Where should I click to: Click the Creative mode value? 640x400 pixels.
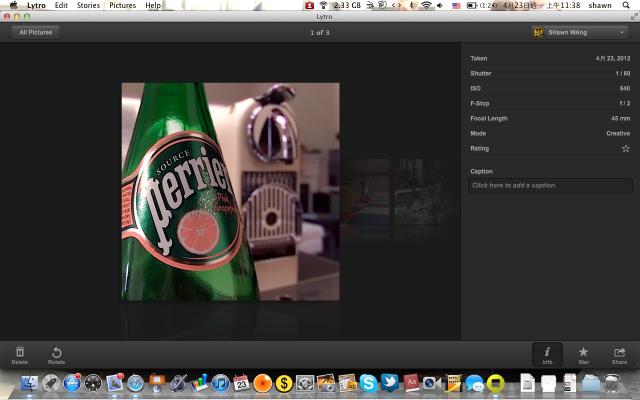618,133
